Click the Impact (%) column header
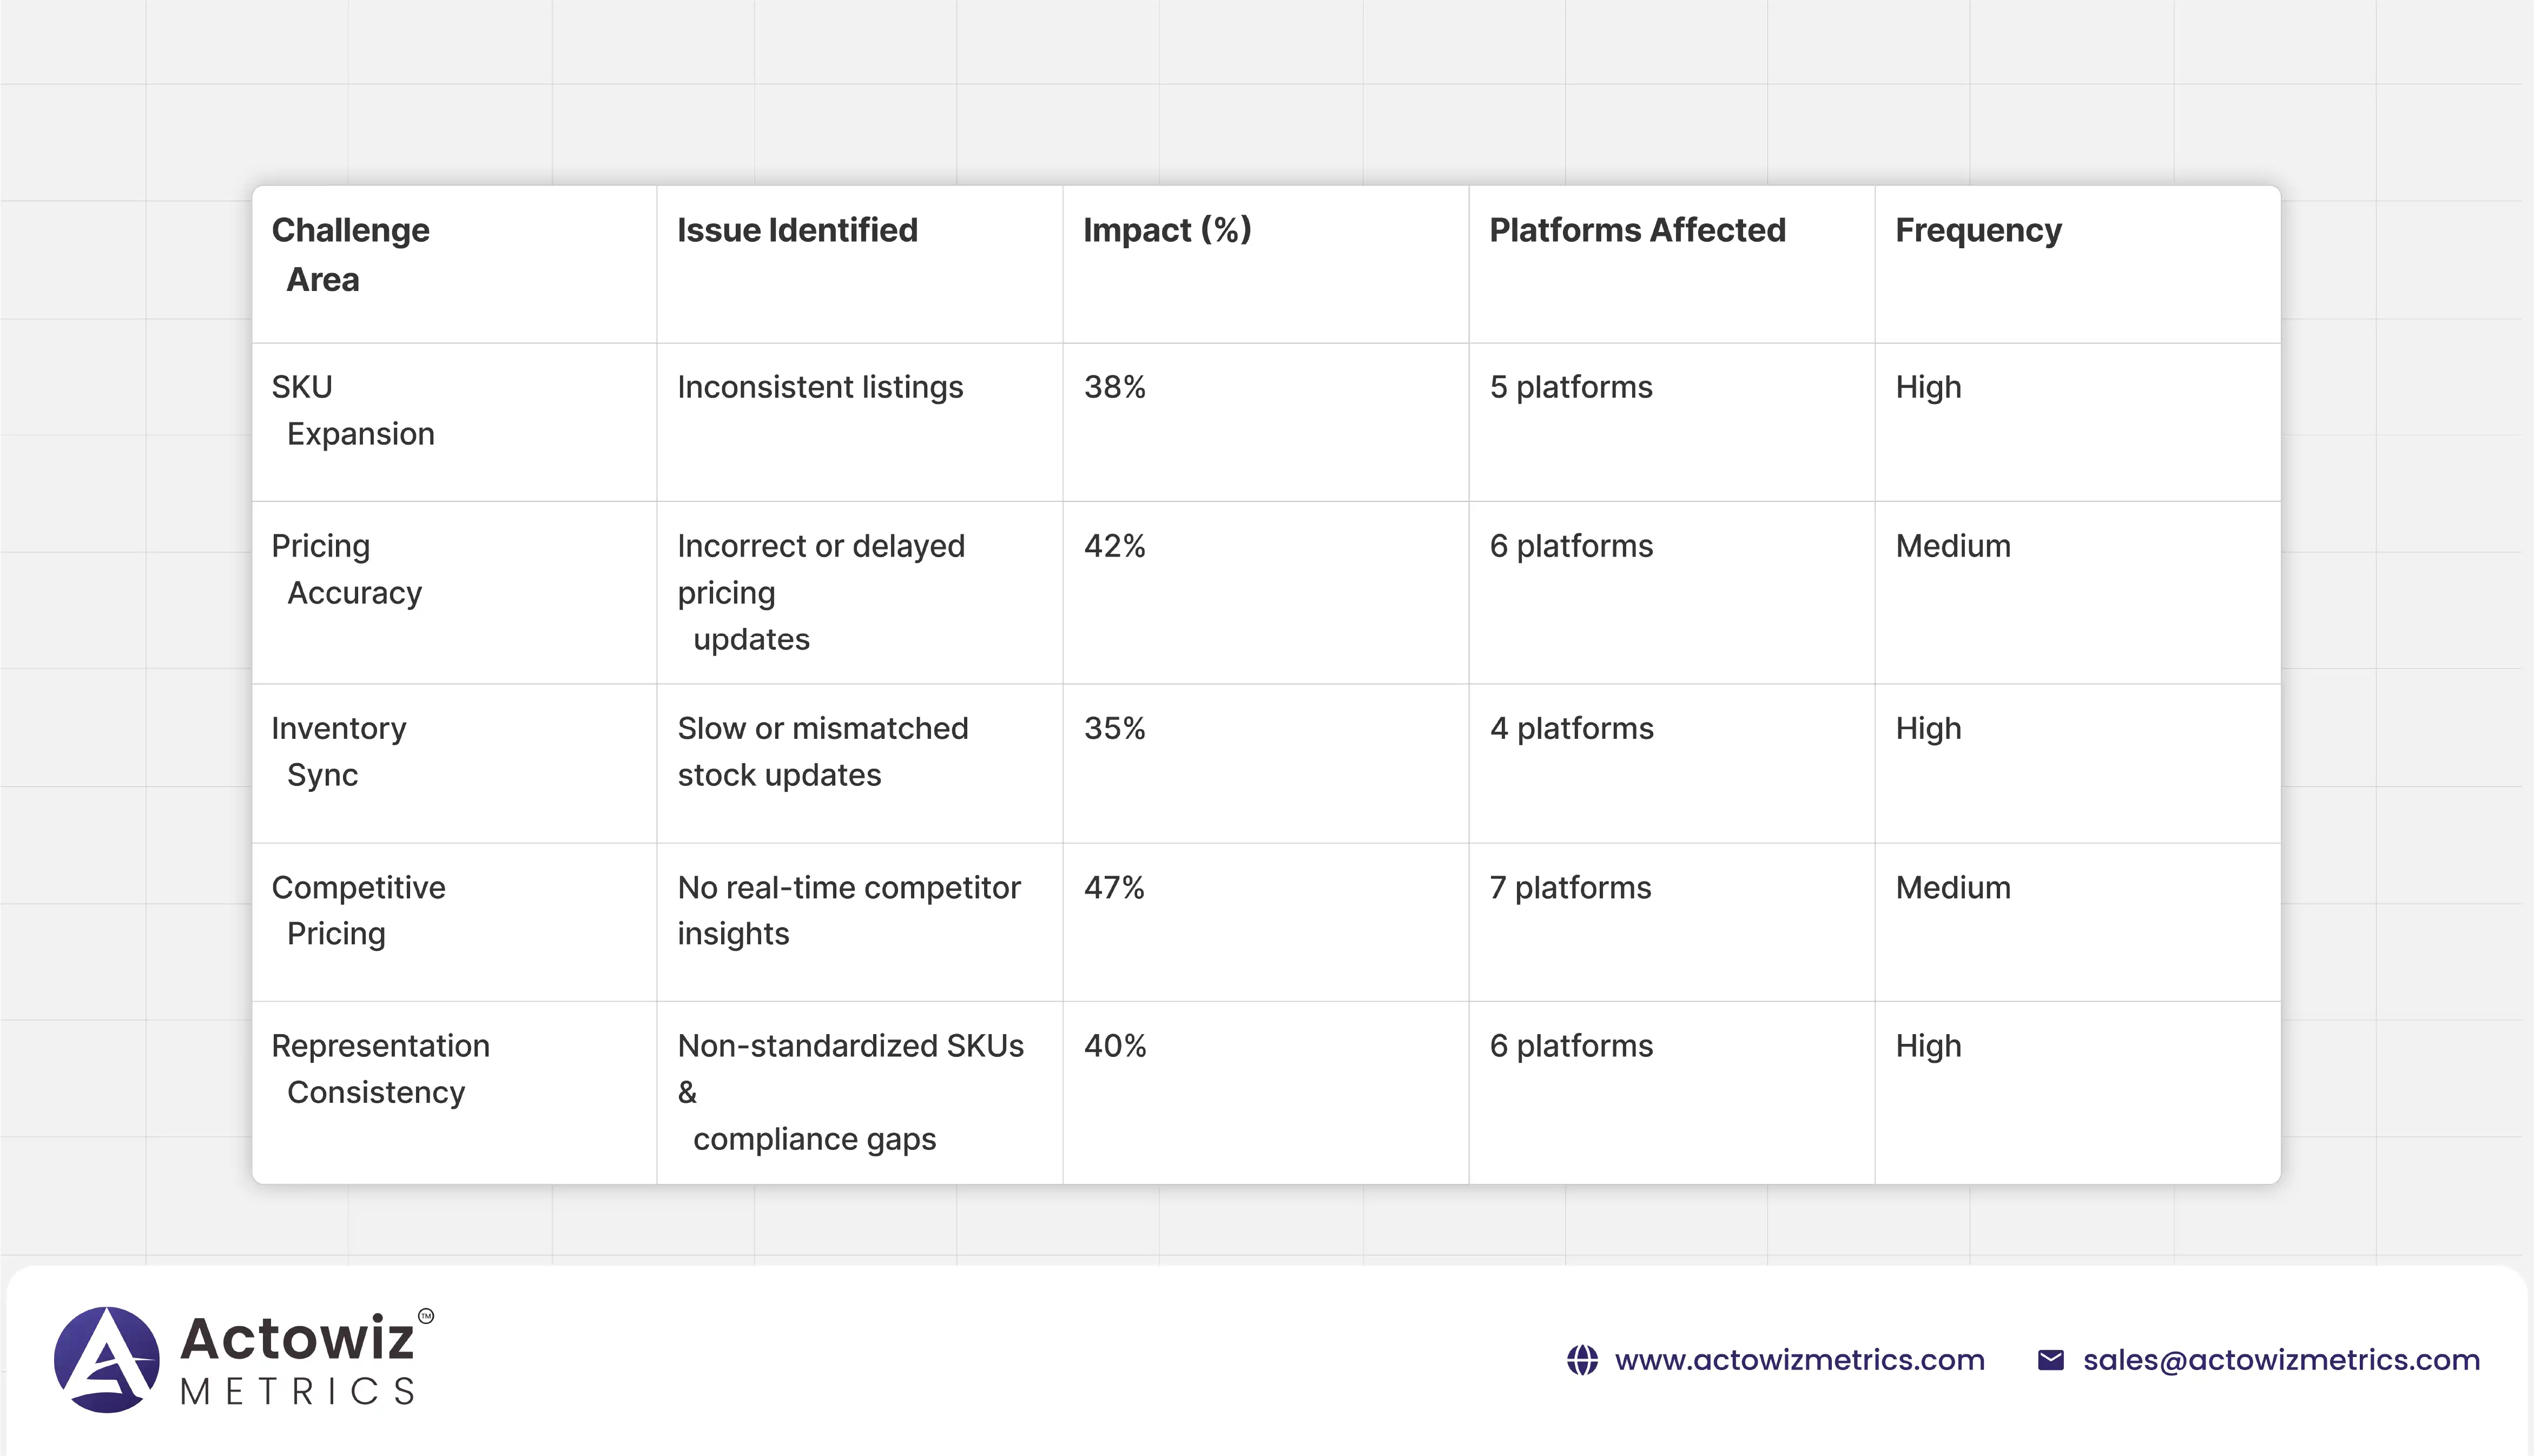This screenshot has height=1456, width=2534. pos(1167,230)
